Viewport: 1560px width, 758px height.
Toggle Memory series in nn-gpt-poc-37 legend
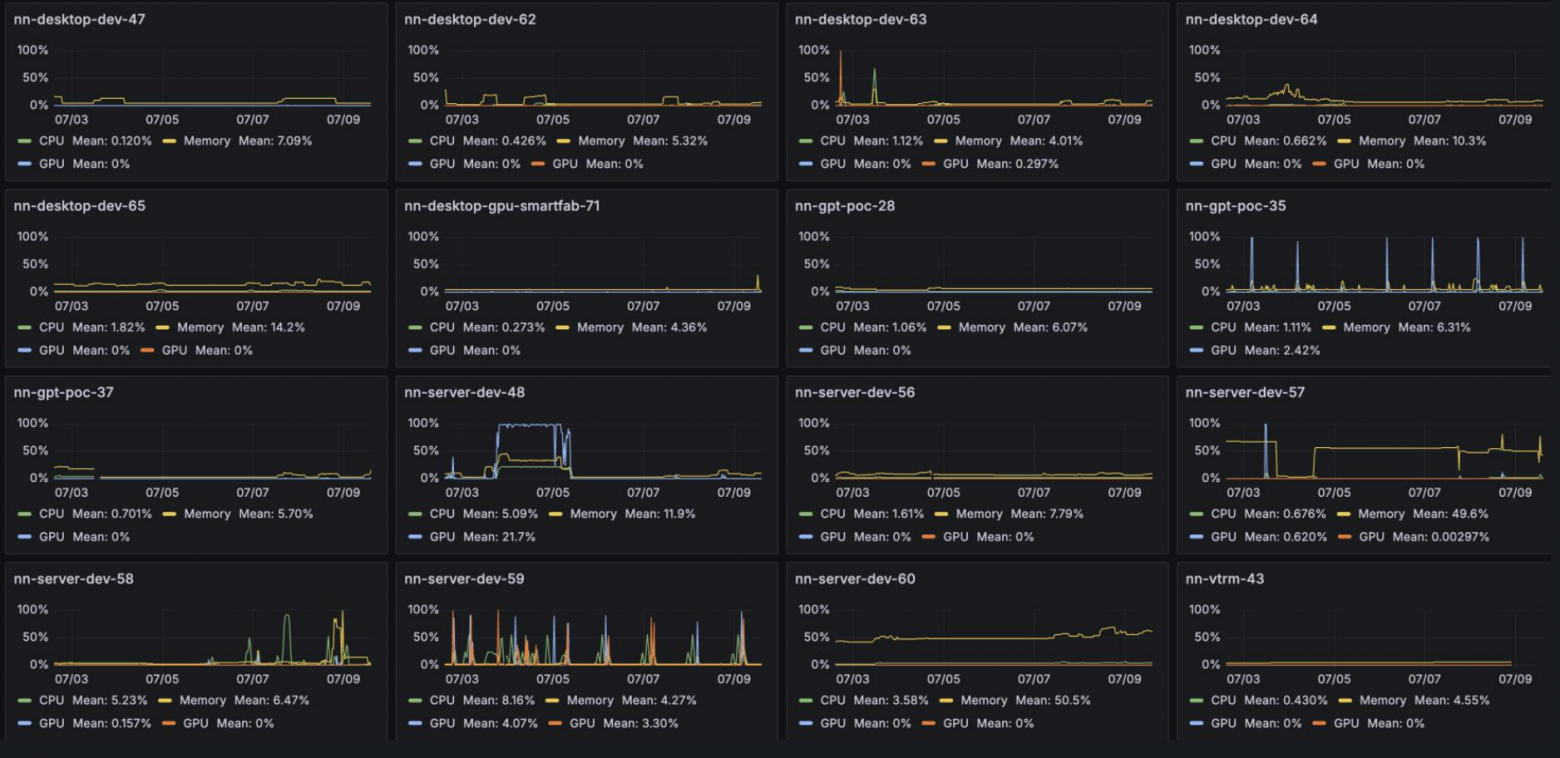(207, 514)
